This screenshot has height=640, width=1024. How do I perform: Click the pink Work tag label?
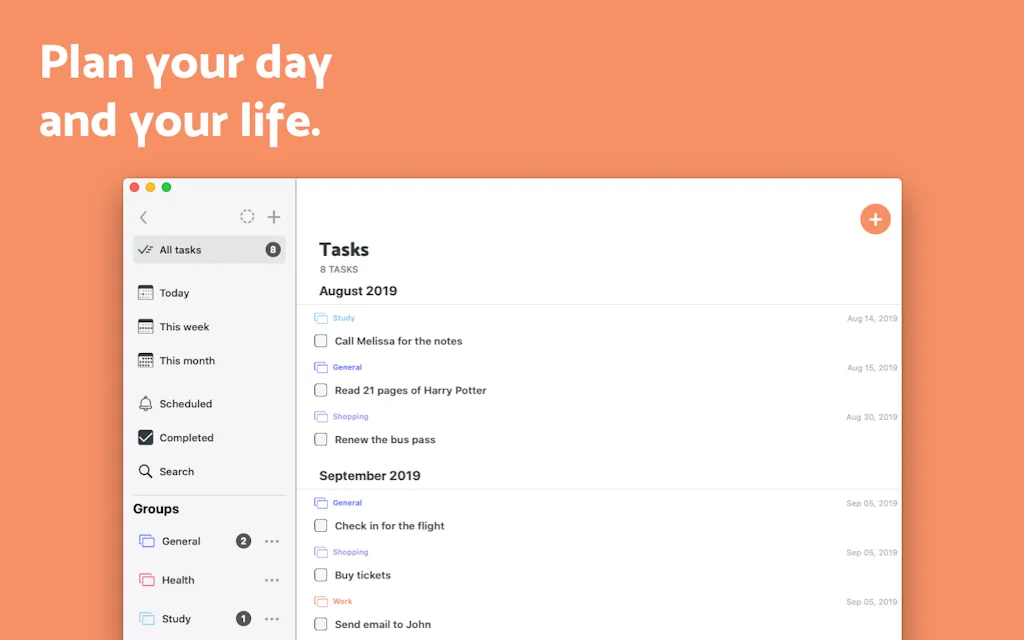tap(341, 601)
